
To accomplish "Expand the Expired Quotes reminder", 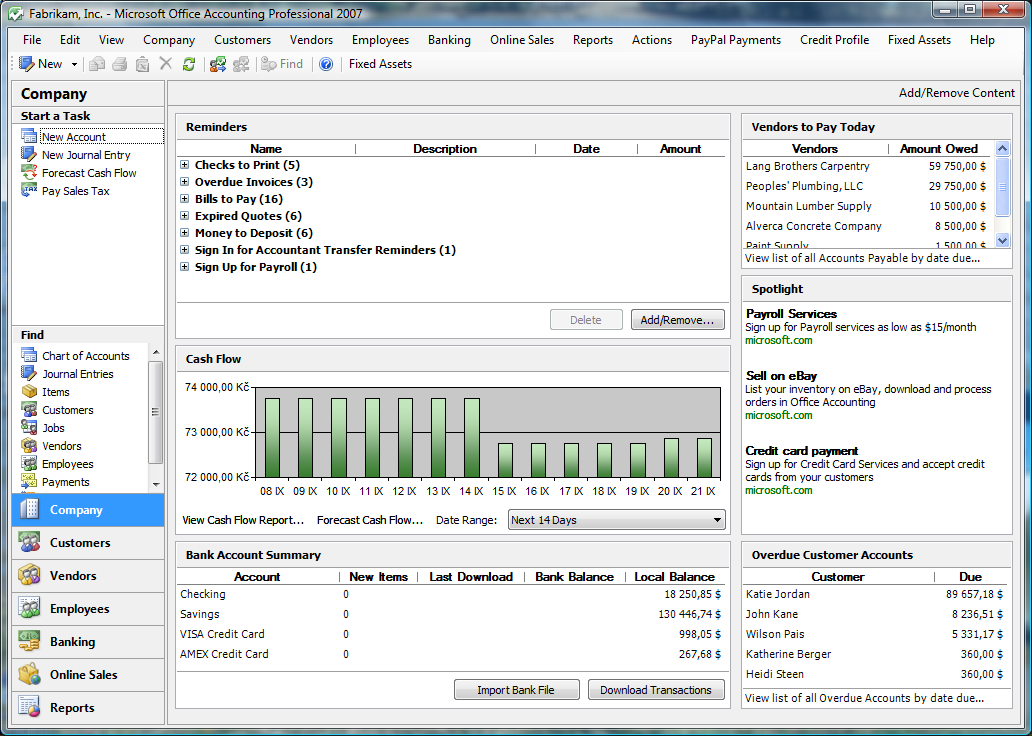I will pos(185,216).
